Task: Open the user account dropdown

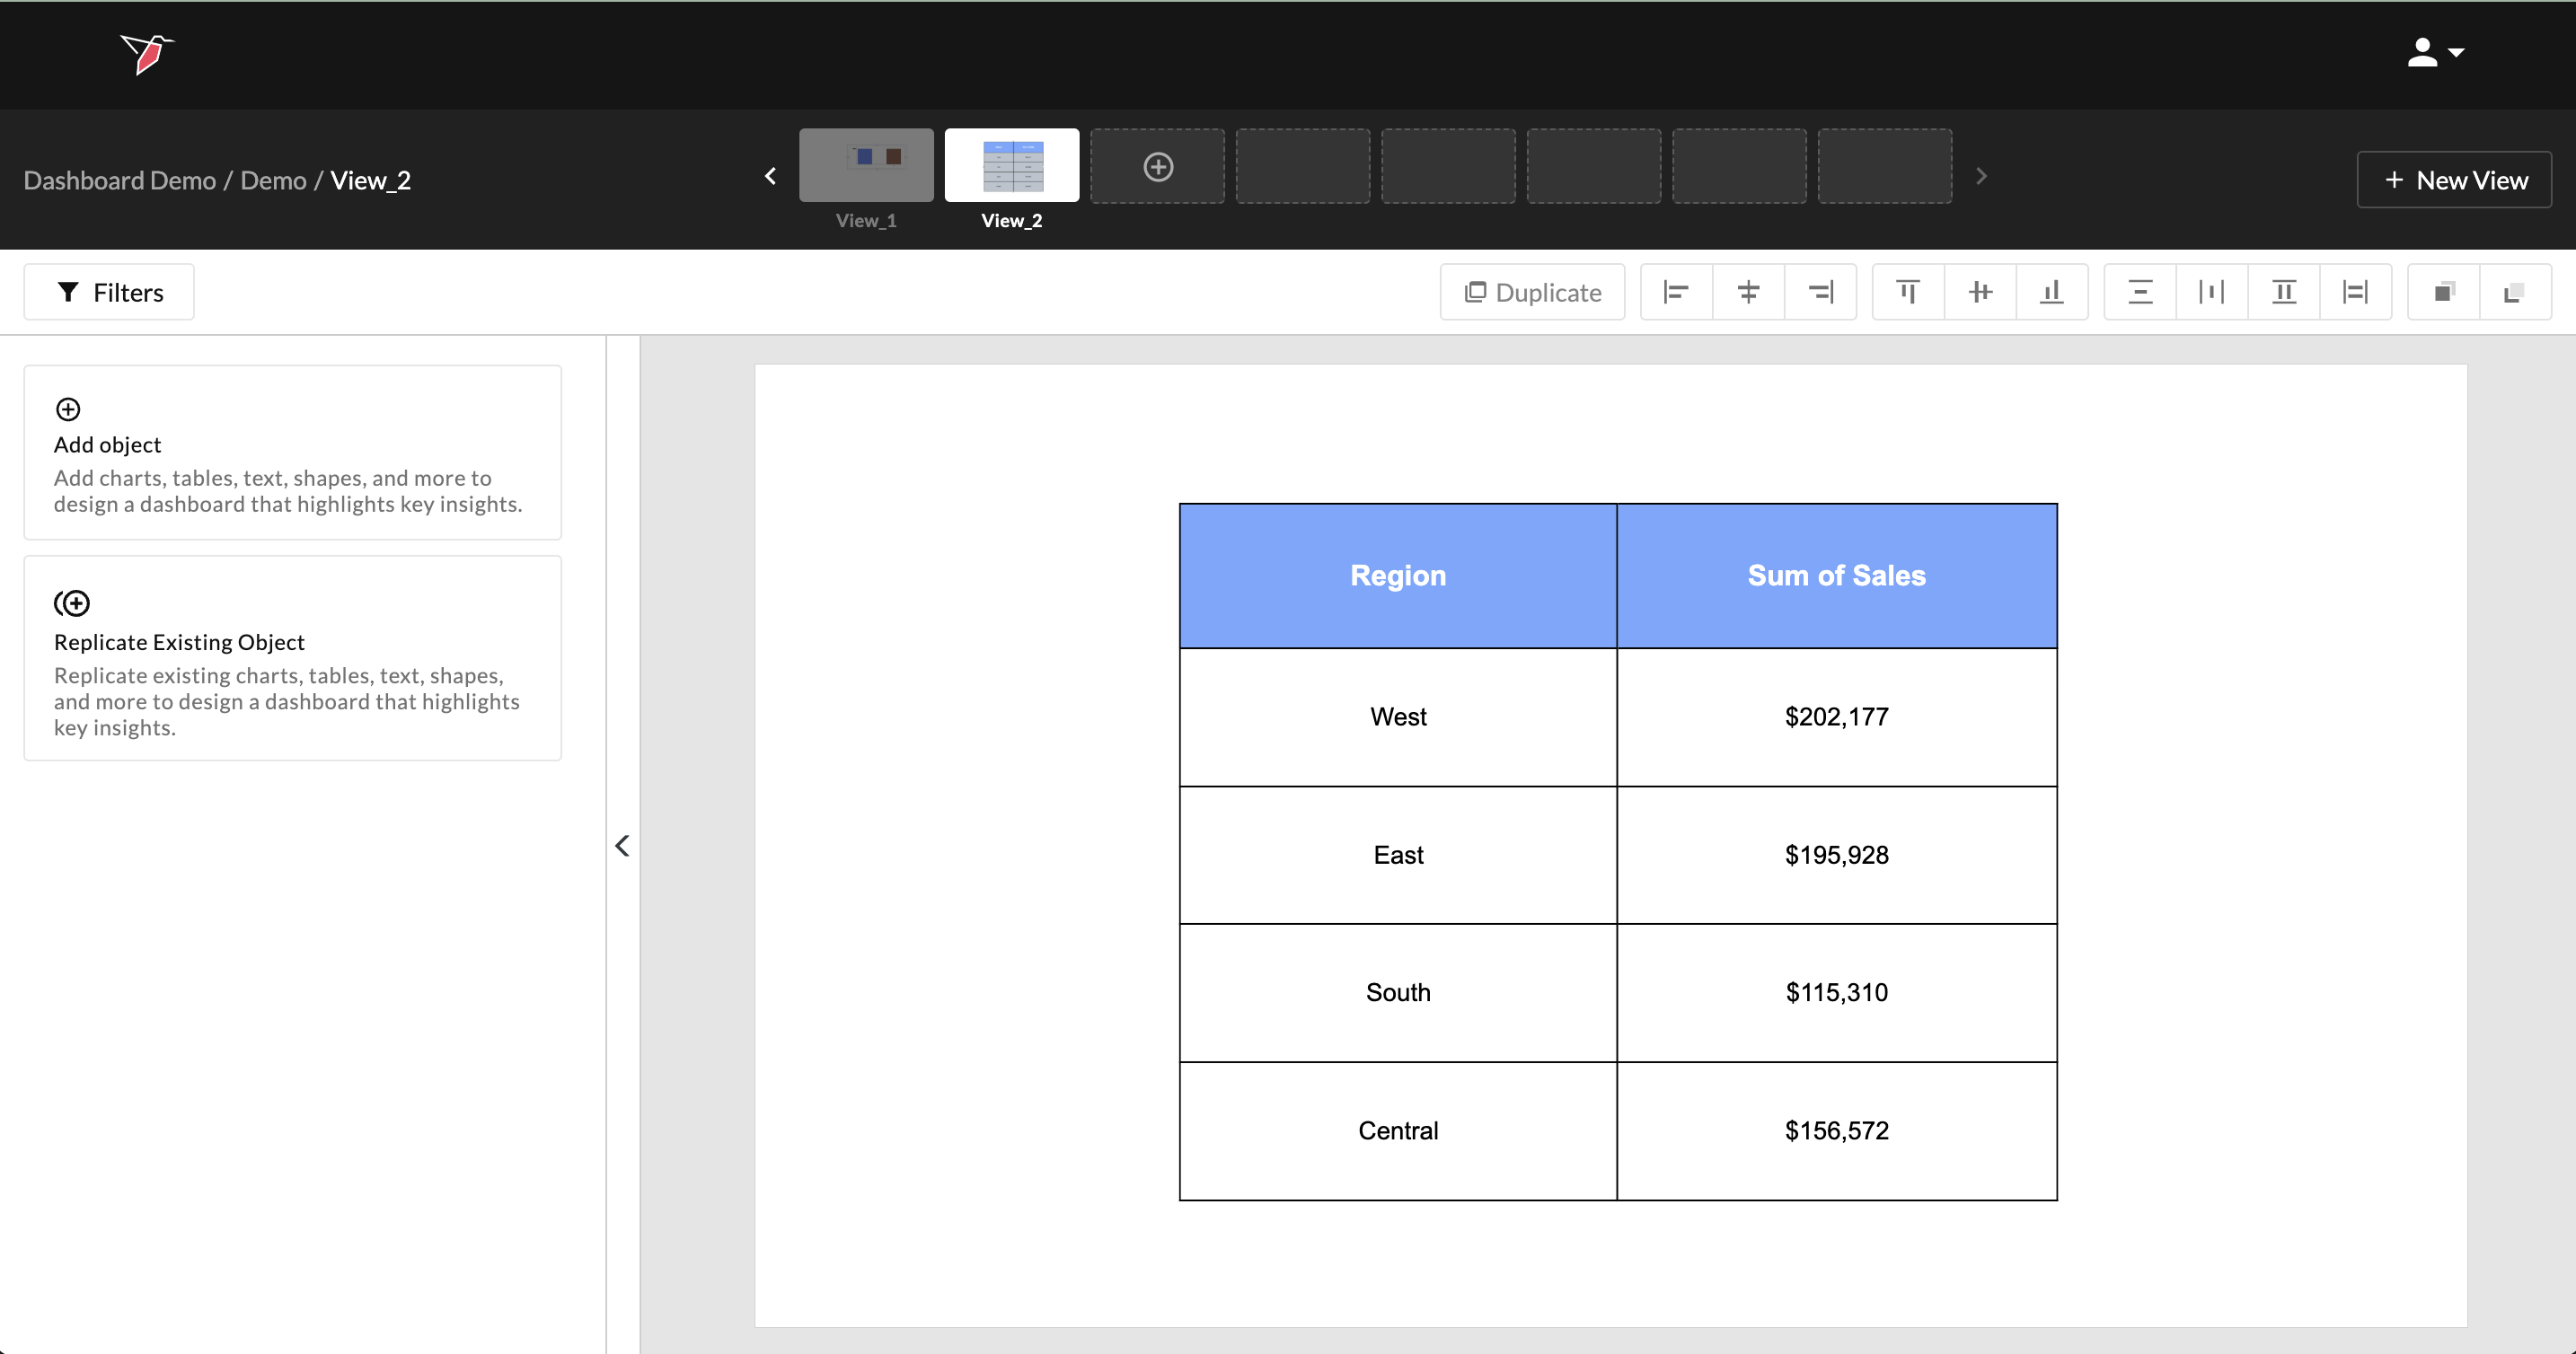Action: pyautogui.click(x=2435, y=53)
